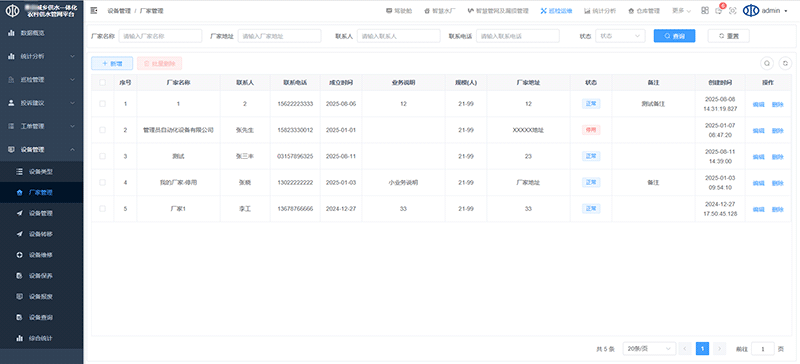The width and height of the screenshot is (800, 364).
Task: Switch to 统计分析 in top navigation
Action: click(x=600, y=10)
